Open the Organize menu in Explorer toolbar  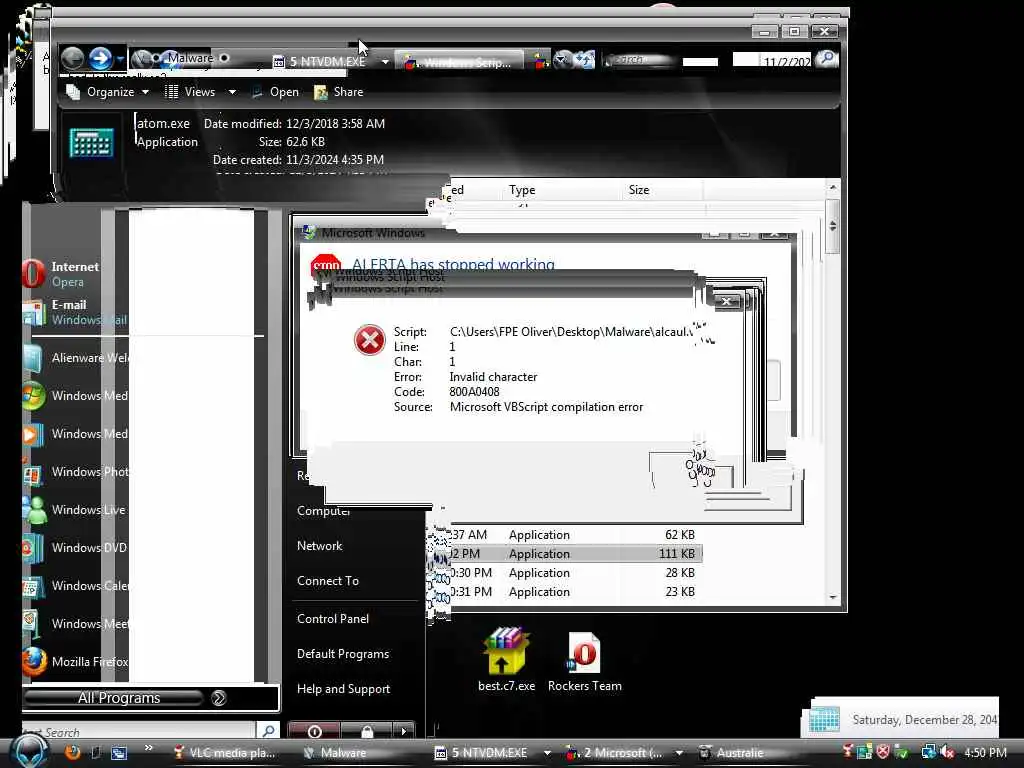click(x=108, y=92)
